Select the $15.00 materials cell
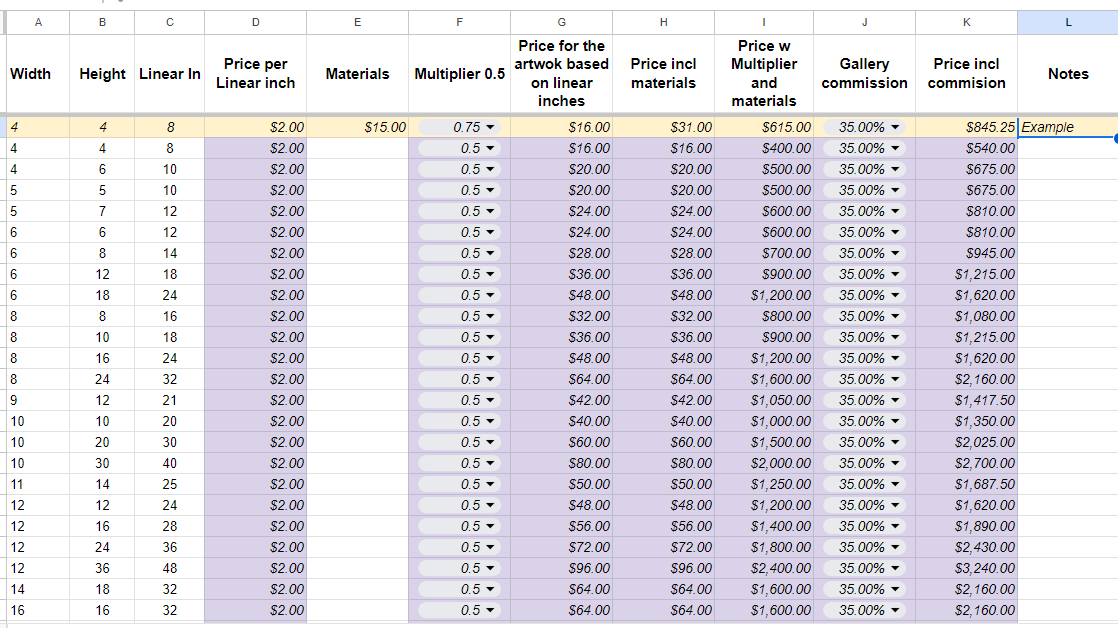Viewport: 1118px width, 628px height. [357, 127]
